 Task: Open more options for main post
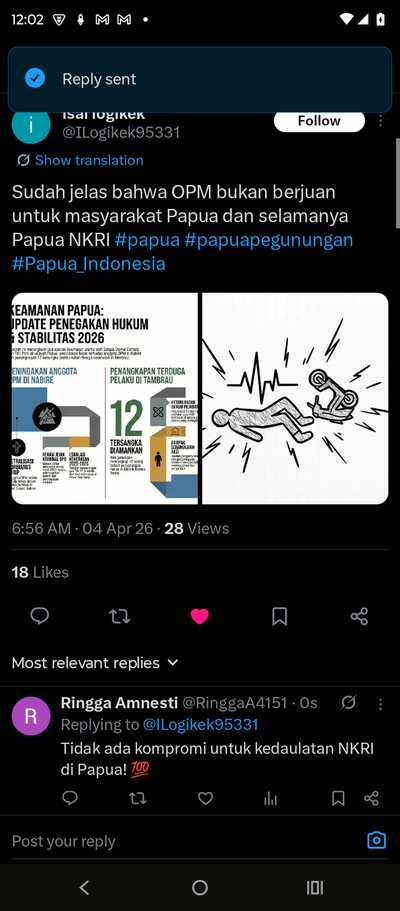pos(380,120)
